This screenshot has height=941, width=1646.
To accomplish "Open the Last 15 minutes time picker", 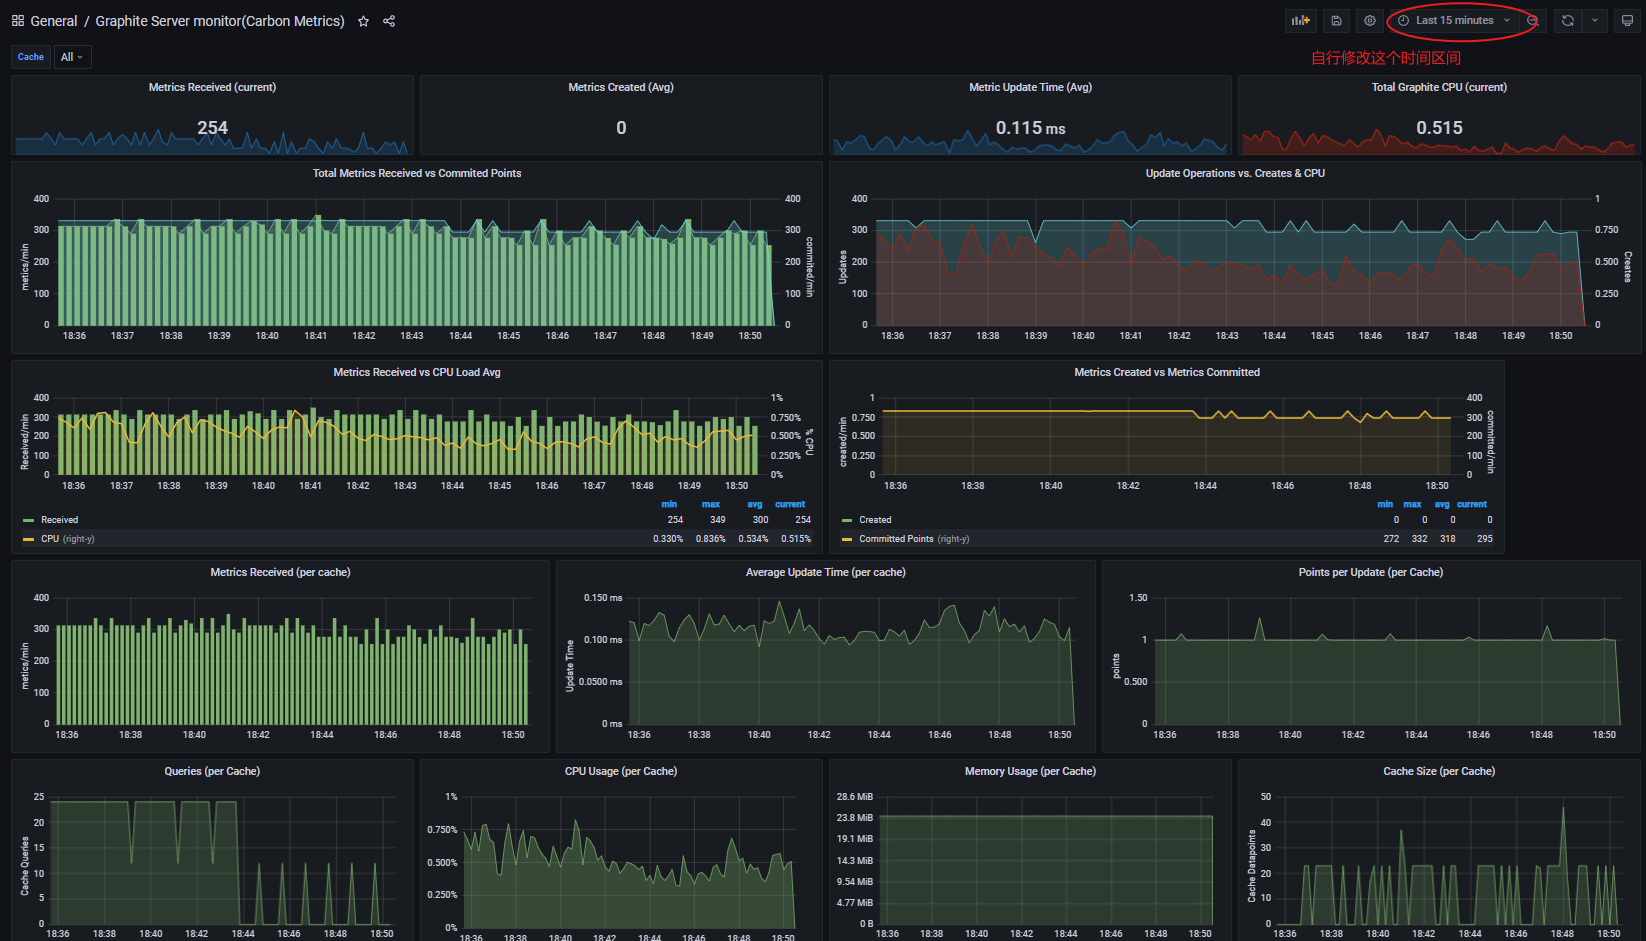I will pos(1454,21).
